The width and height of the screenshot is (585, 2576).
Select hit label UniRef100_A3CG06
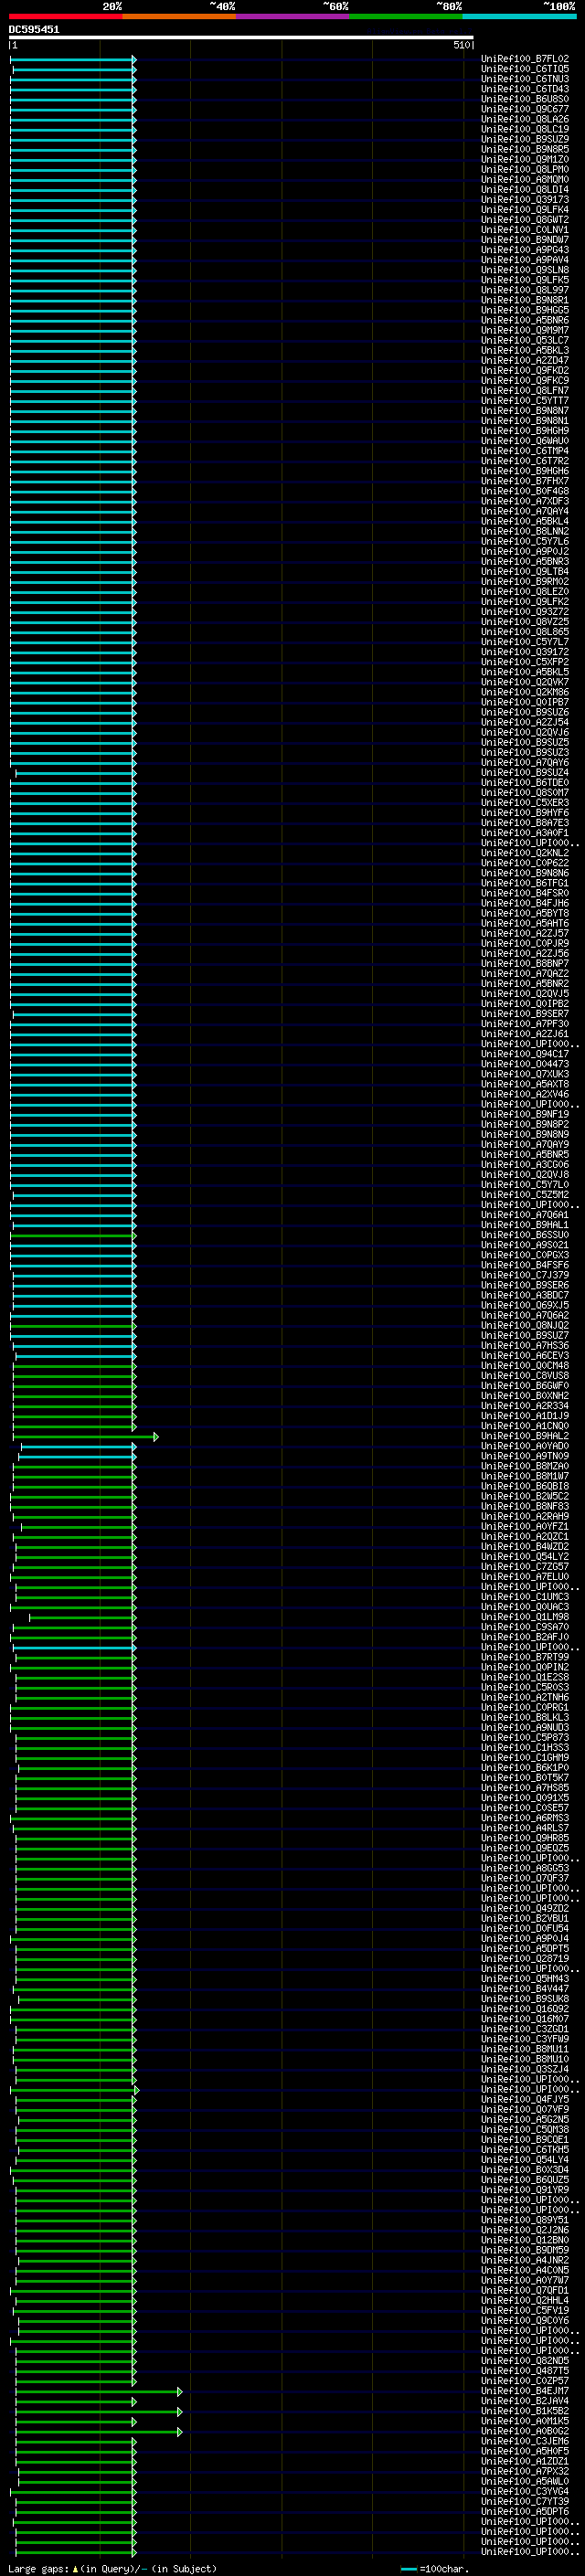pyautogui.click(x=525, y=1165)
